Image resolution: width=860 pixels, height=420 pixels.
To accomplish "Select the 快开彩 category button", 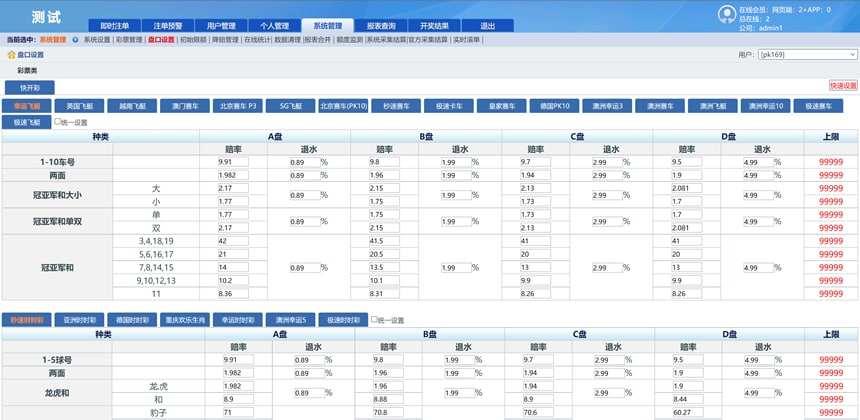I will coord(28,87).
